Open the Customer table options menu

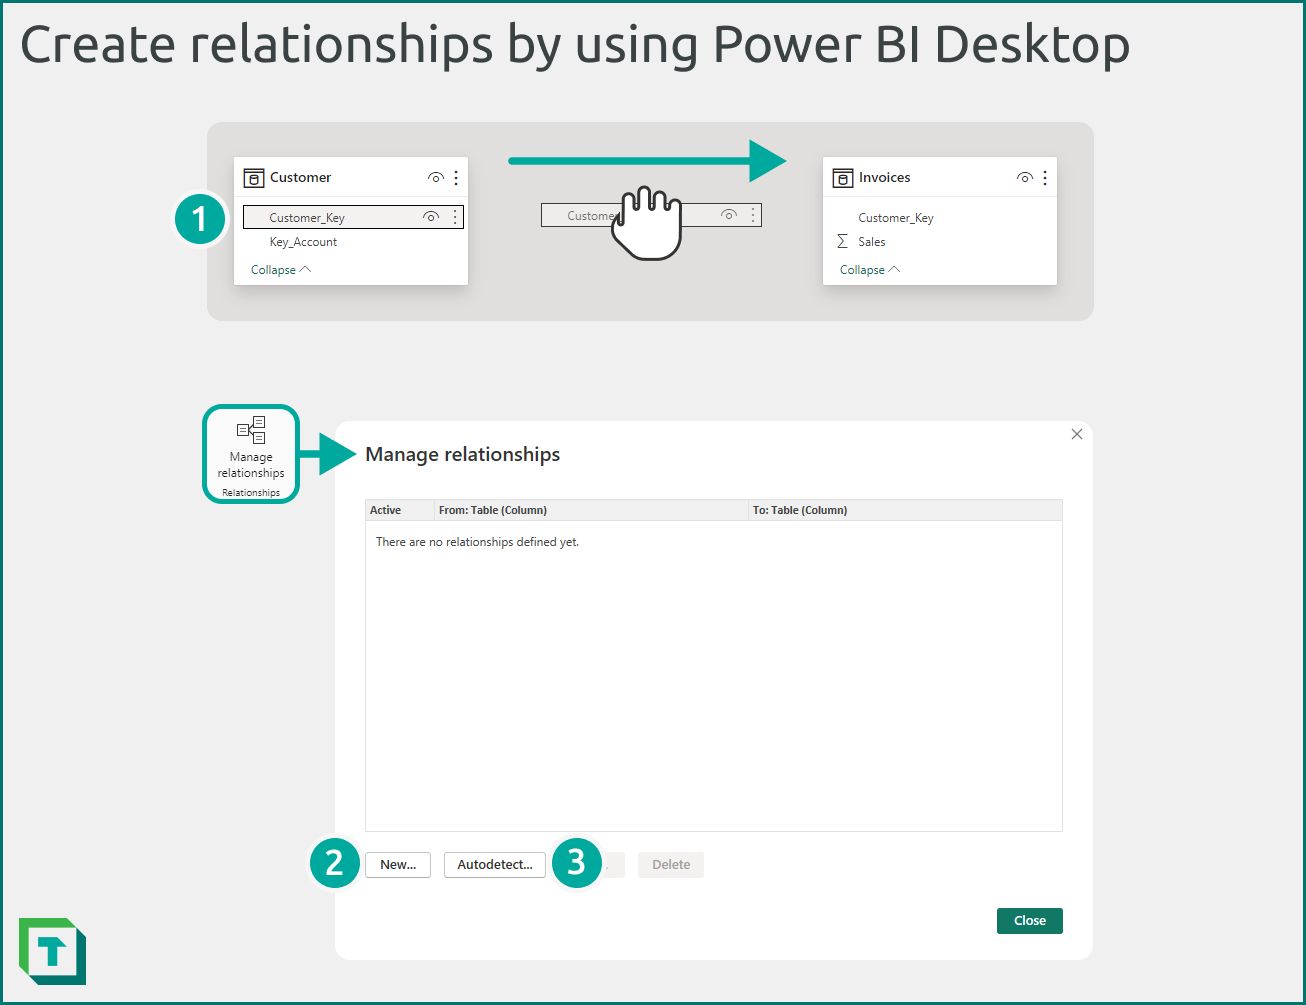click(456, 177)
